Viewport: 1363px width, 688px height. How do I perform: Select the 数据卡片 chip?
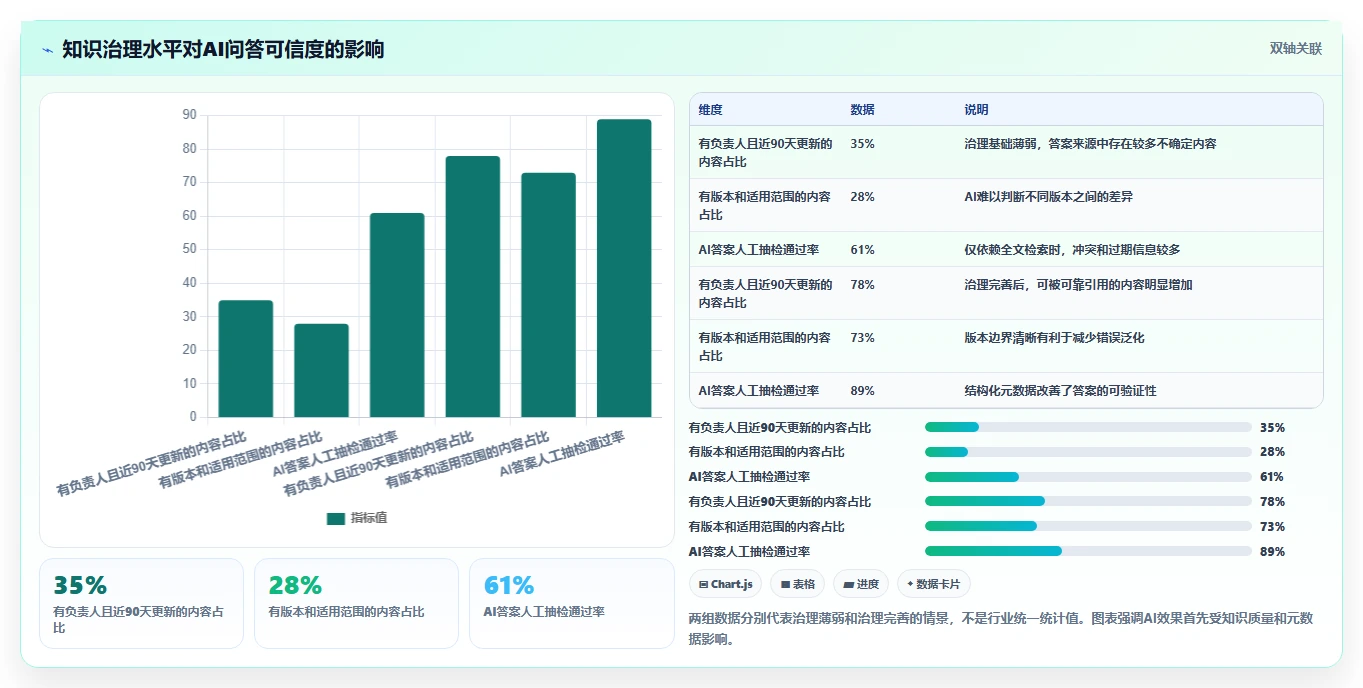coord(934,584)
